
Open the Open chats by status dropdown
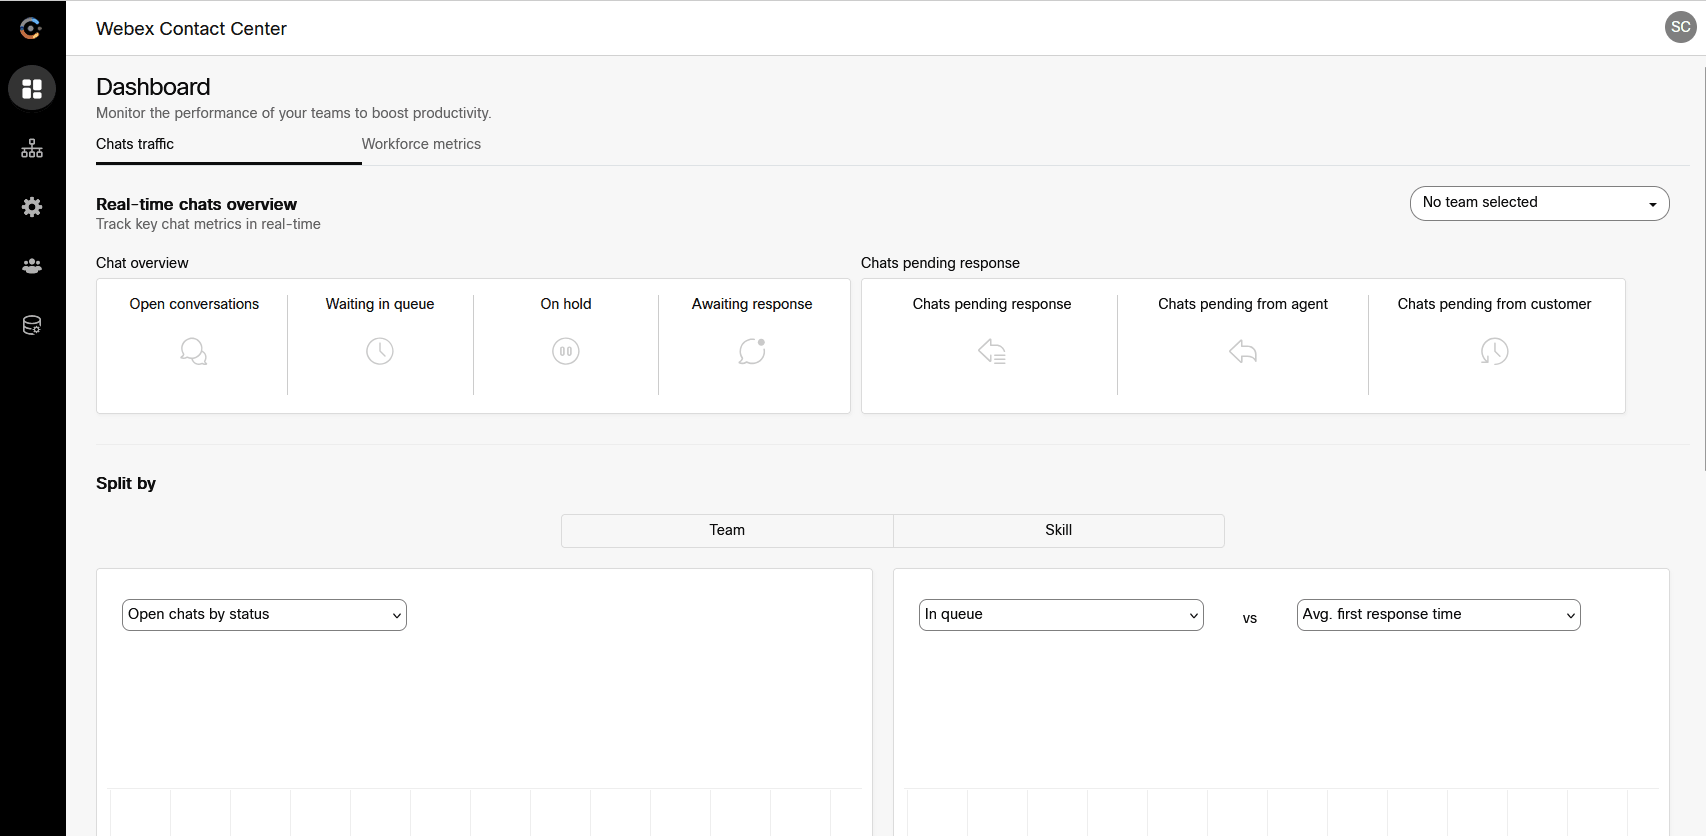264,615
